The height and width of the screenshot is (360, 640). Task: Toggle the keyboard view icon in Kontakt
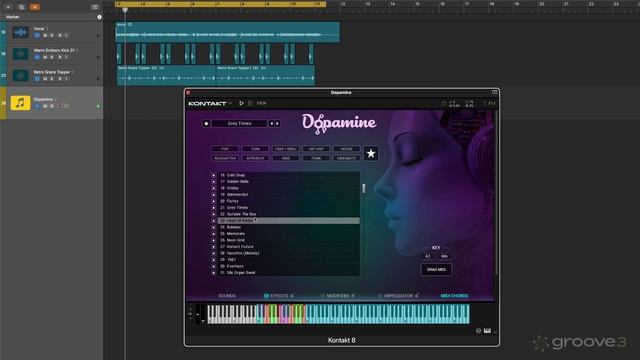pos(487,331)
